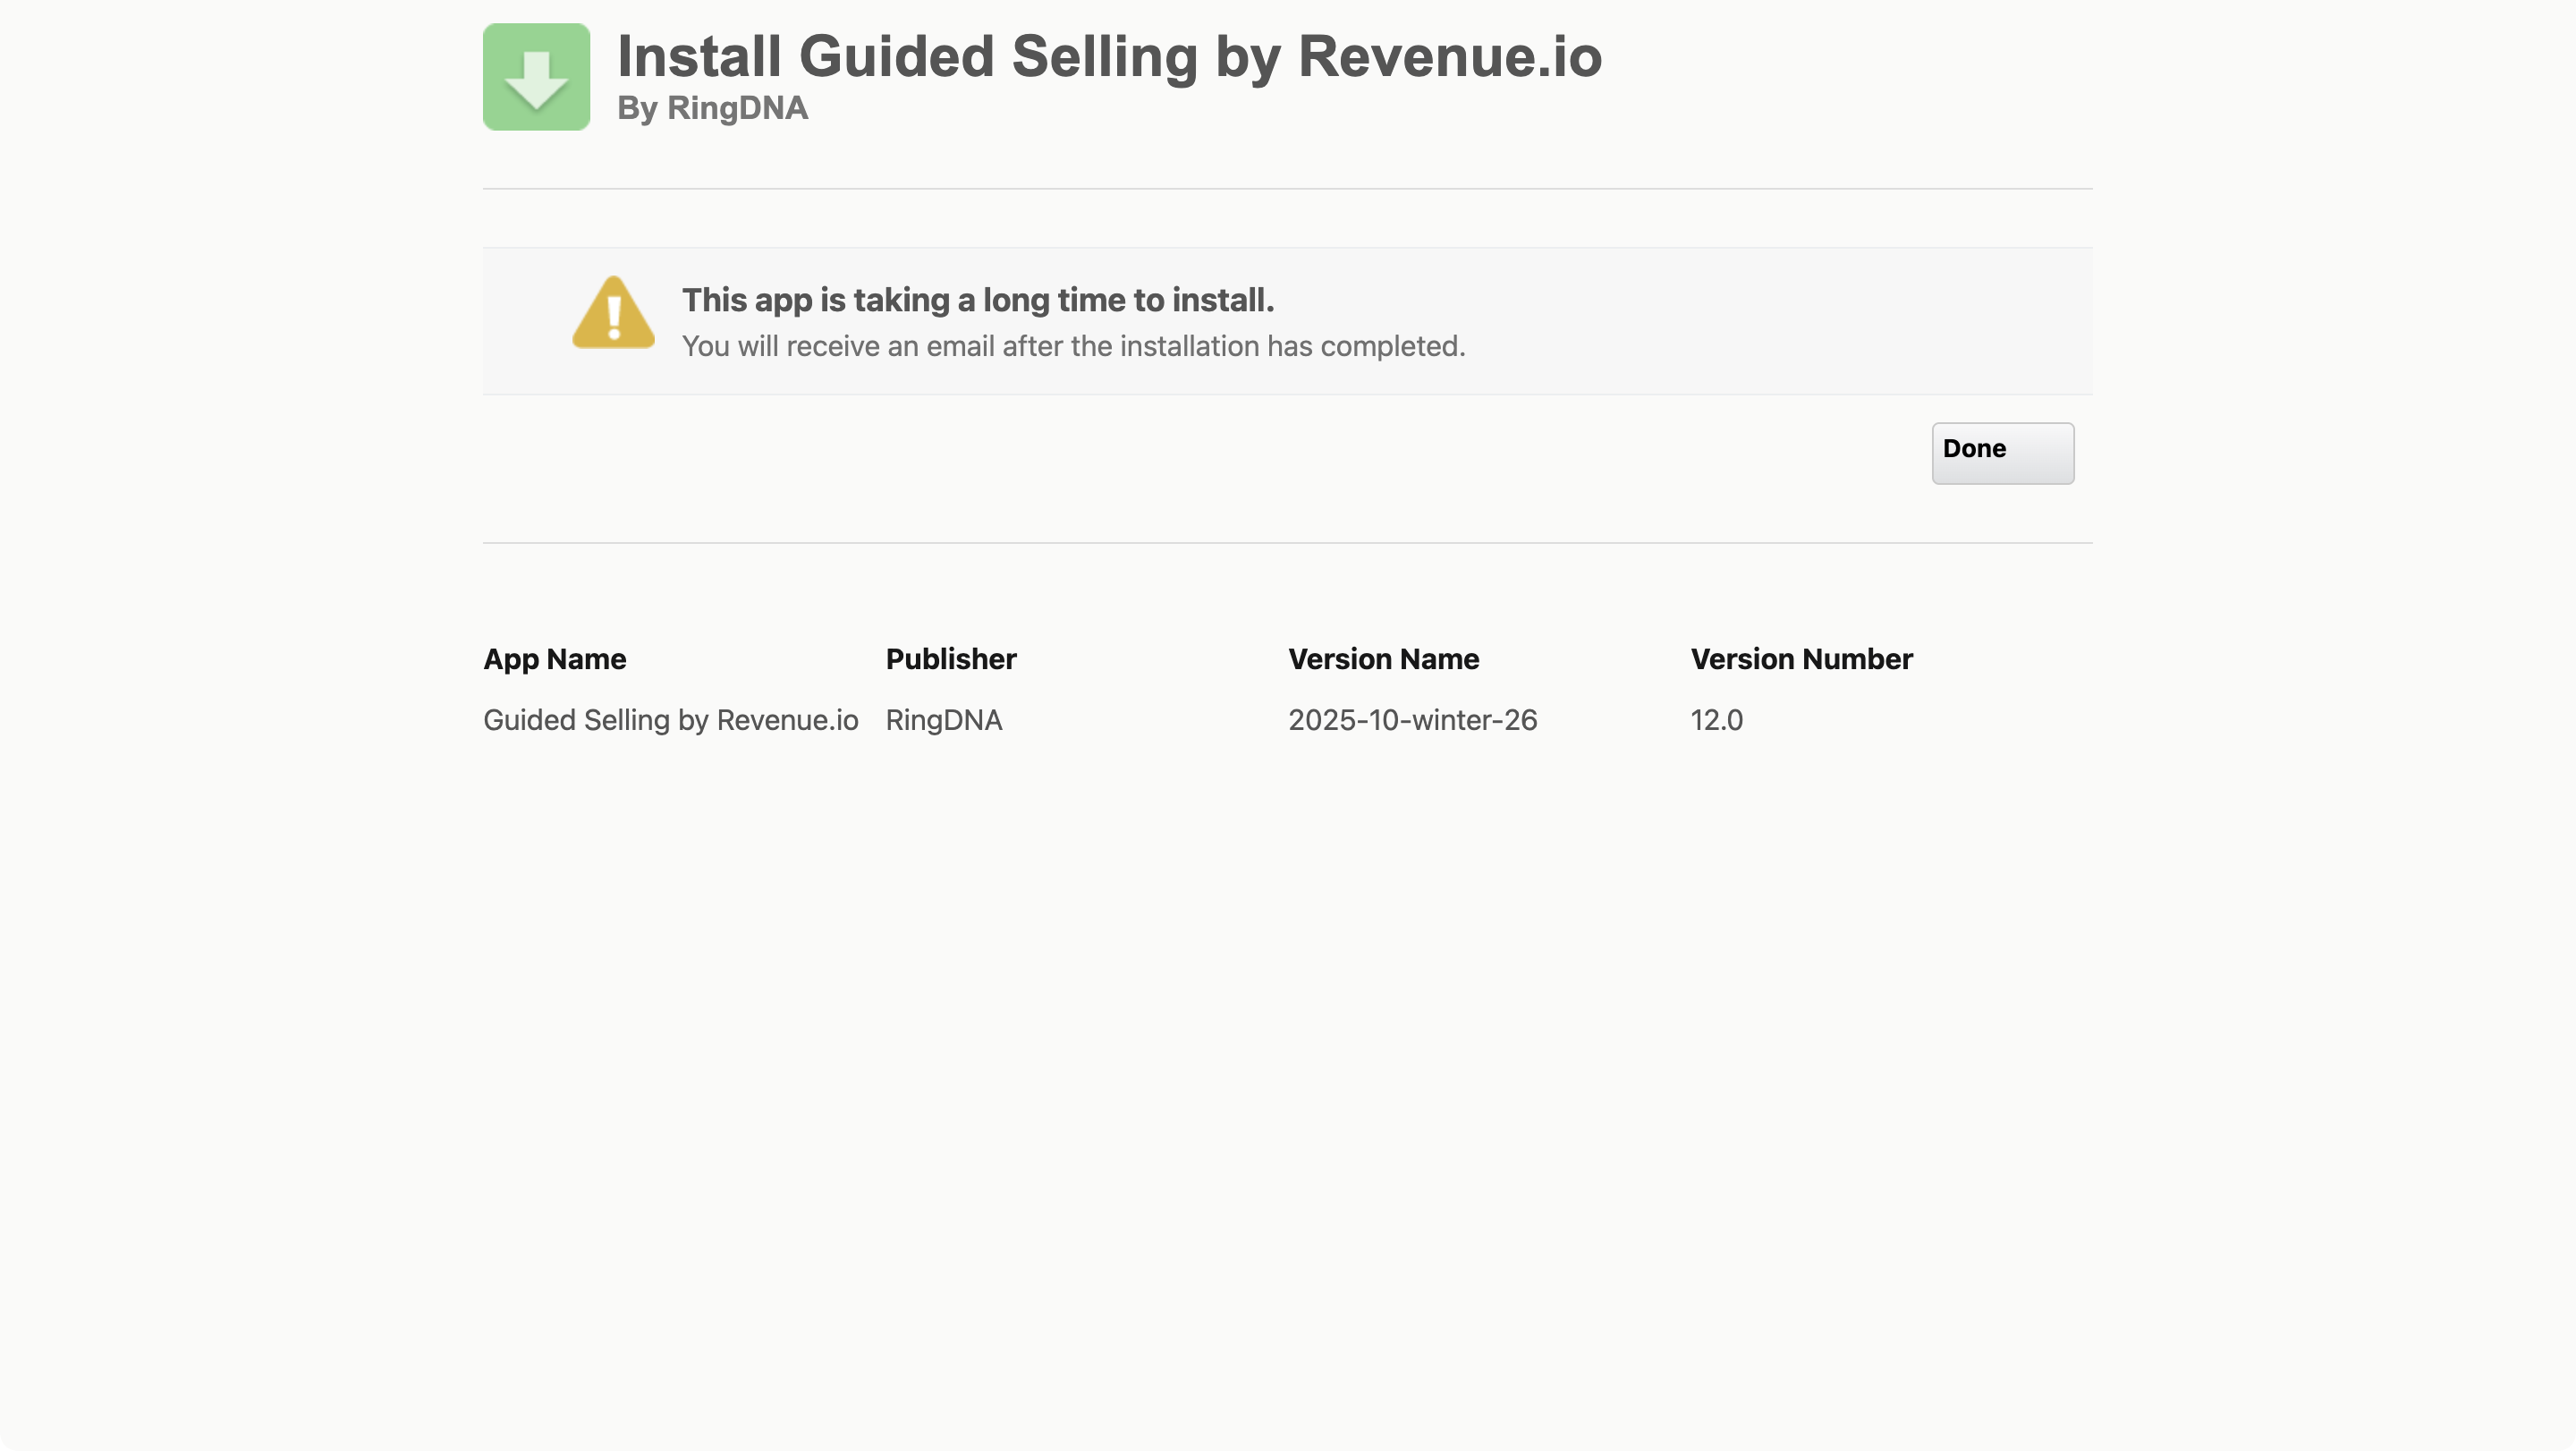Click the divider below the page header

(1287, 187)
